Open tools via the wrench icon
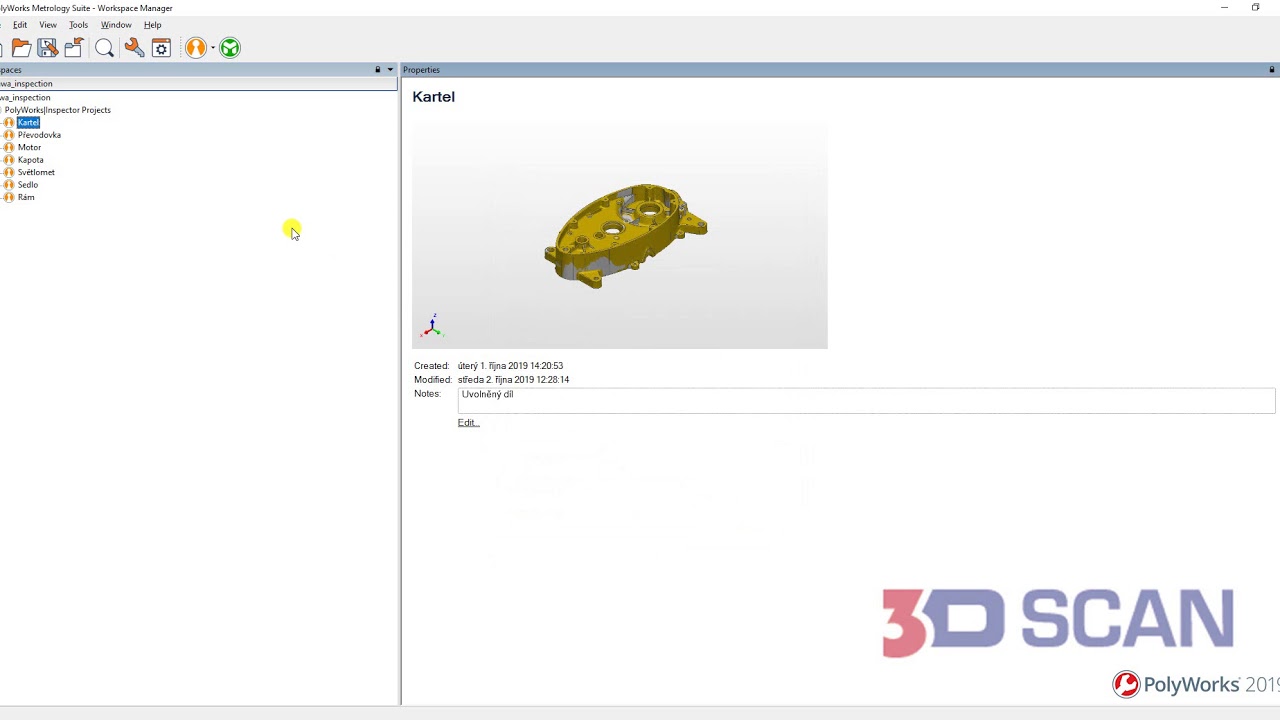Image resolution: width=1280 pixels, height=720 pixels. 133,47
